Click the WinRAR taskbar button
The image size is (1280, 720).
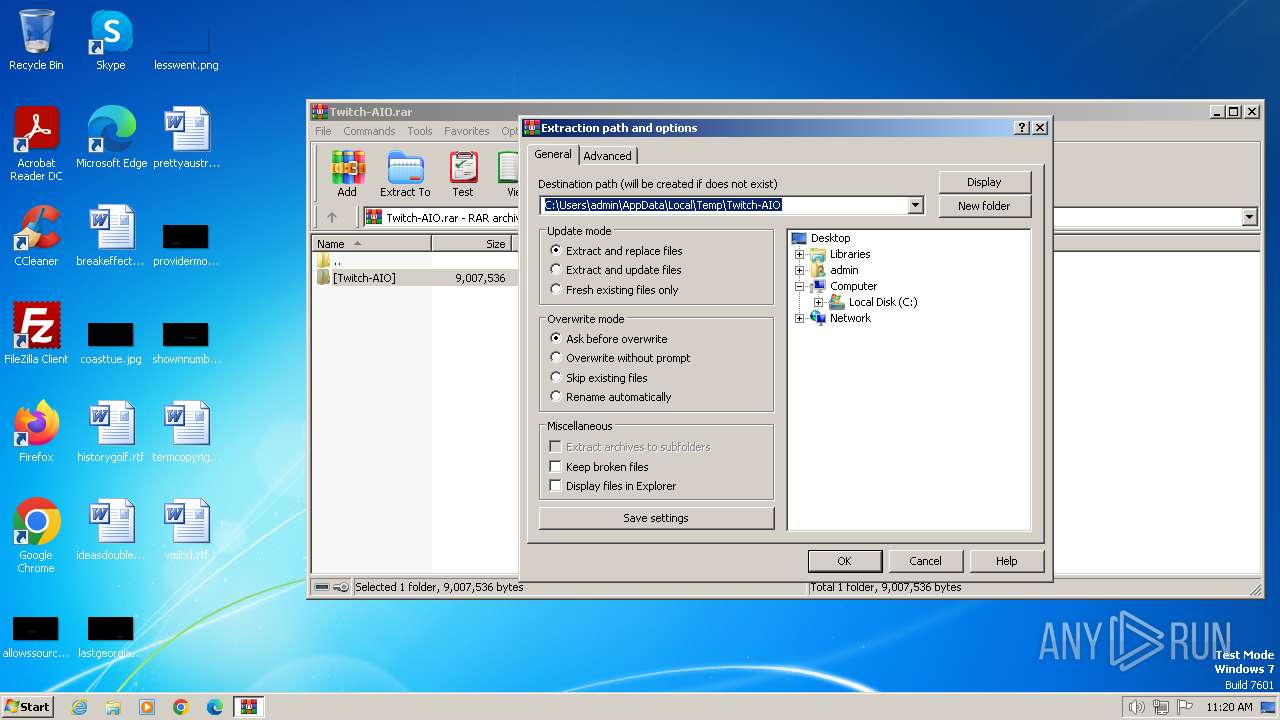tap(248, 707)
